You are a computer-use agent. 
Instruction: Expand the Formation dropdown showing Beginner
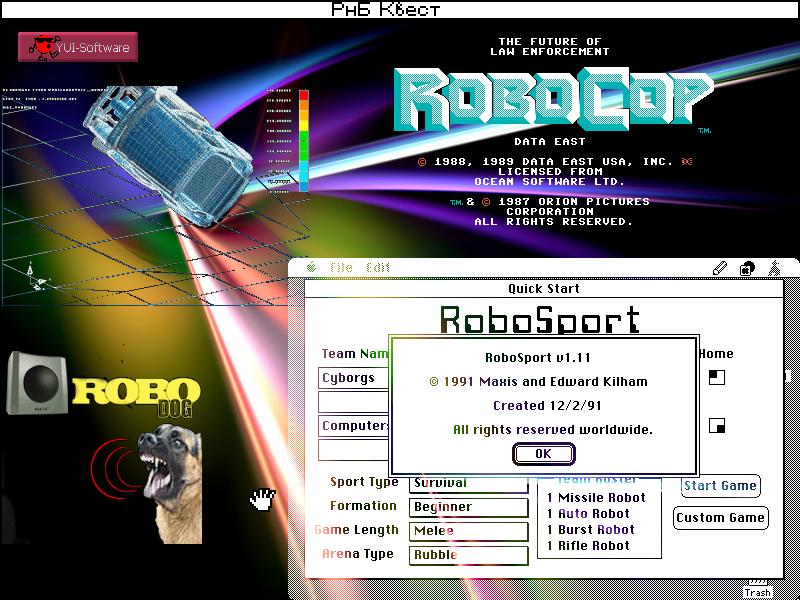[x=468, y=507]
